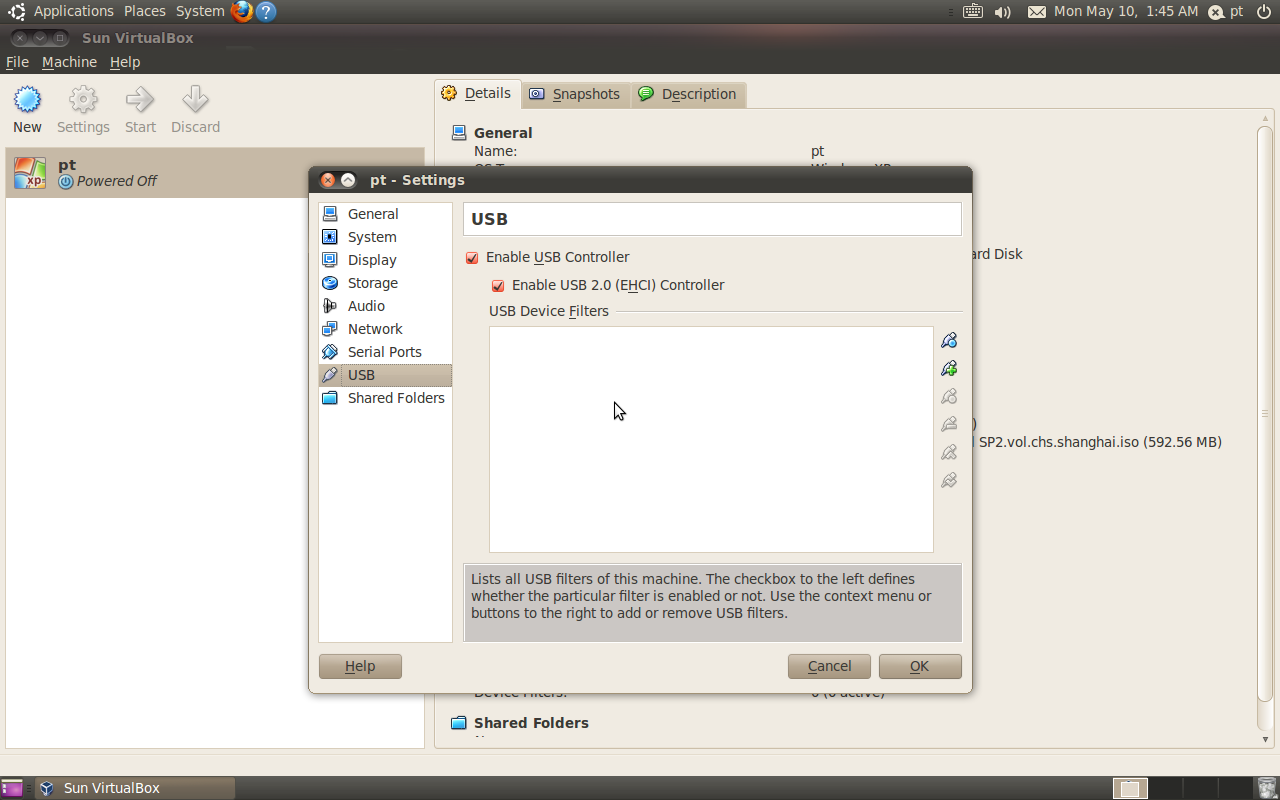Select USB settings category
Viewport: 1280px width, 800px height.
[x=385, y=375]
